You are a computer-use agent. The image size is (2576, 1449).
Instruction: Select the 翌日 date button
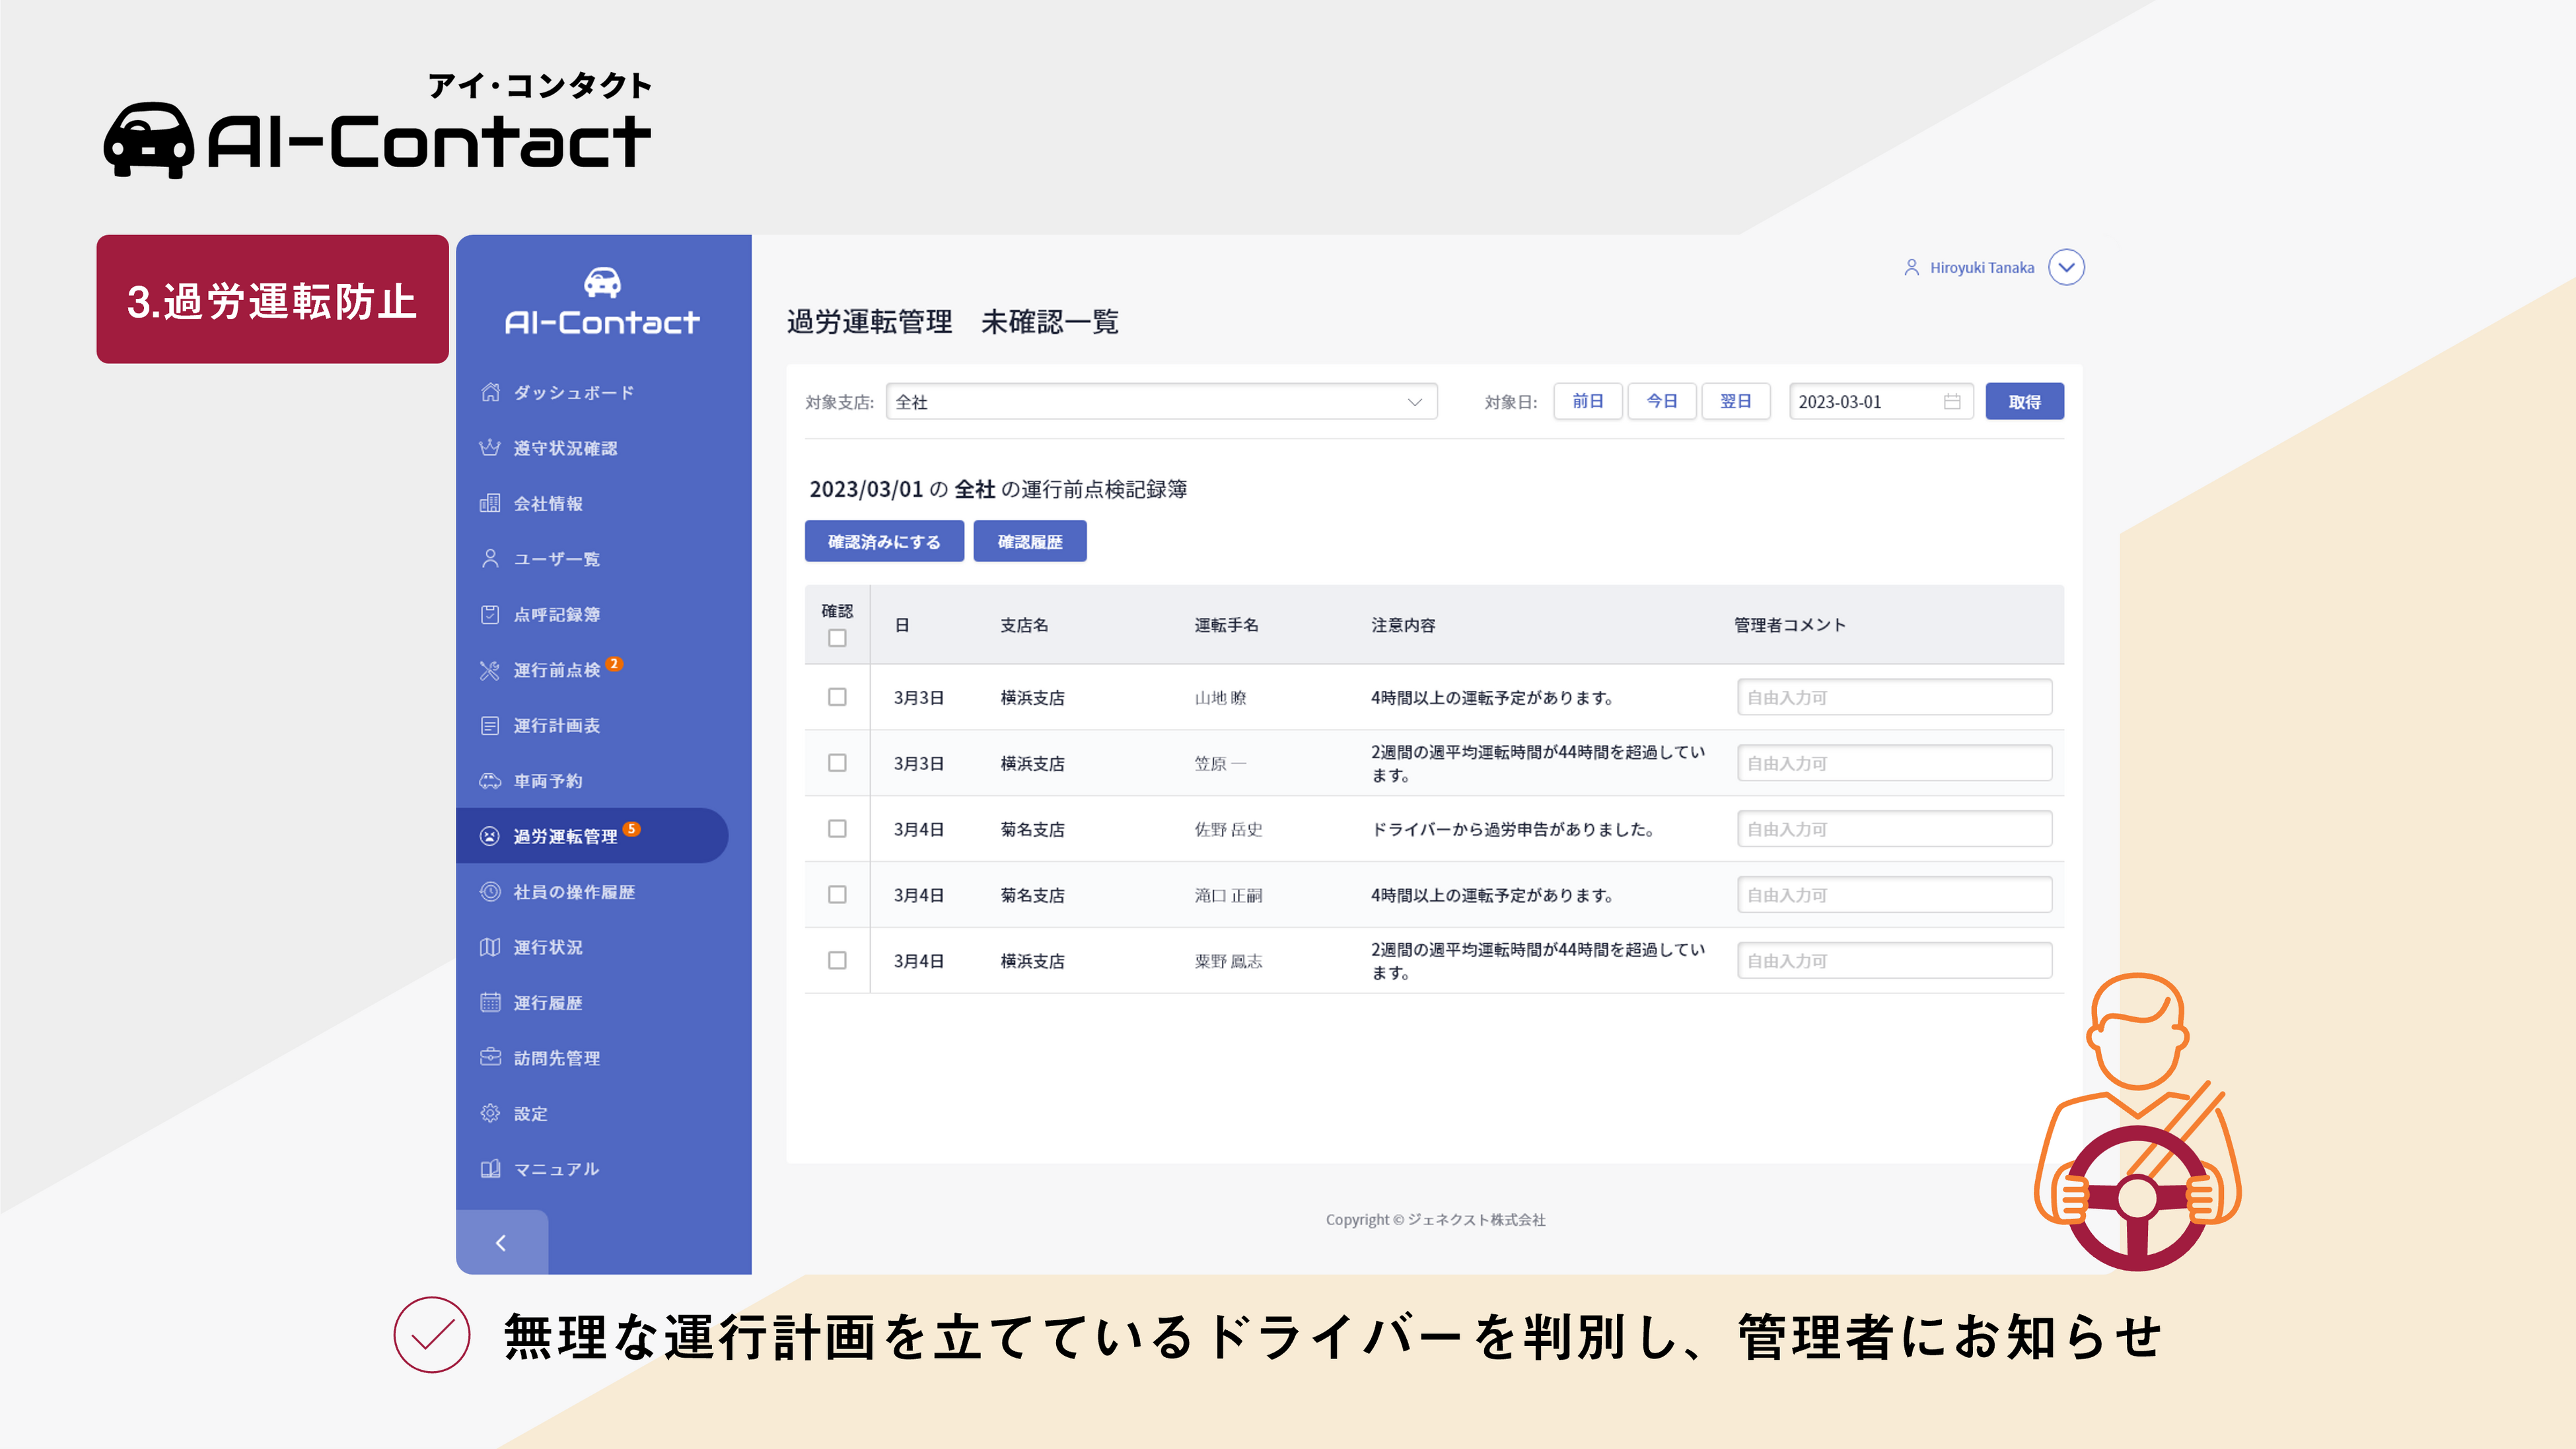1735,401
